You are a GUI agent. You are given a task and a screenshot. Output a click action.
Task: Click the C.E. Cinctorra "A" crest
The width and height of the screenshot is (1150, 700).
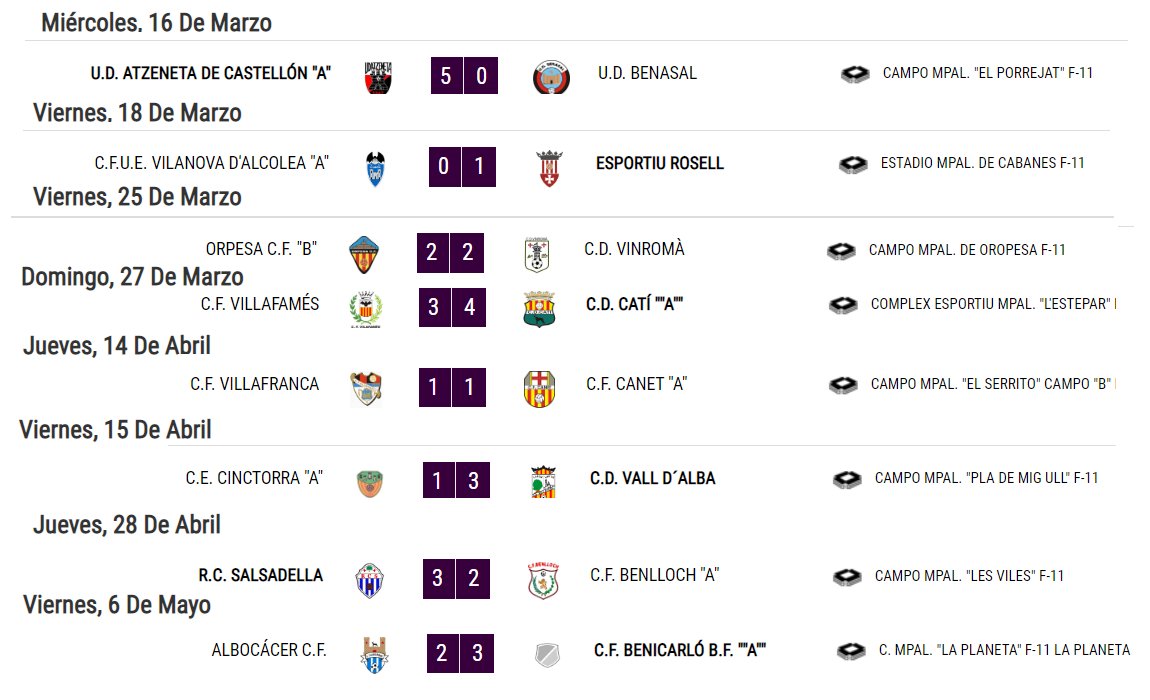[x=370, y=484]
